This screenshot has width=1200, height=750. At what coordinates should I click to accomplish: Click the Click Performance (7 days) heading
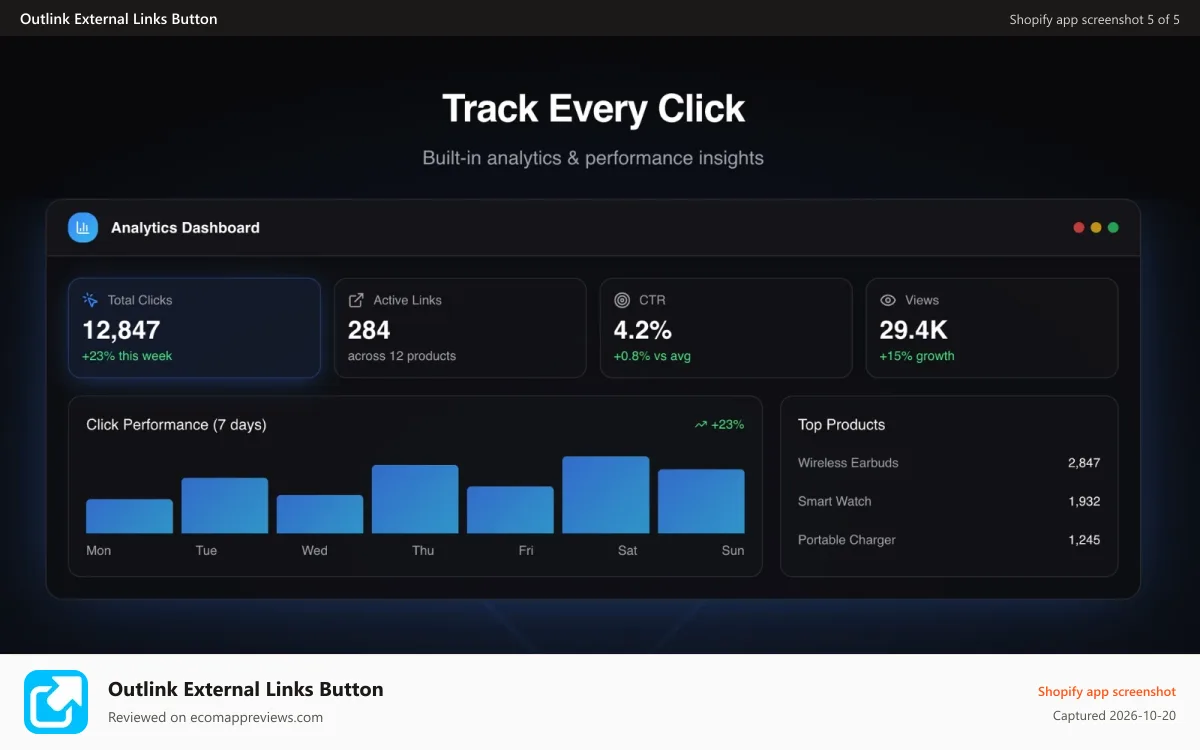(176, 425)
